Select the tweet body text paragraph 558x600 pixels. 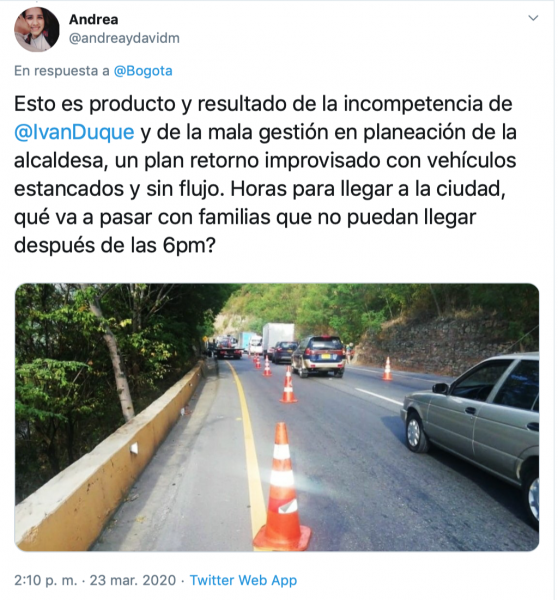coord(266,174)
